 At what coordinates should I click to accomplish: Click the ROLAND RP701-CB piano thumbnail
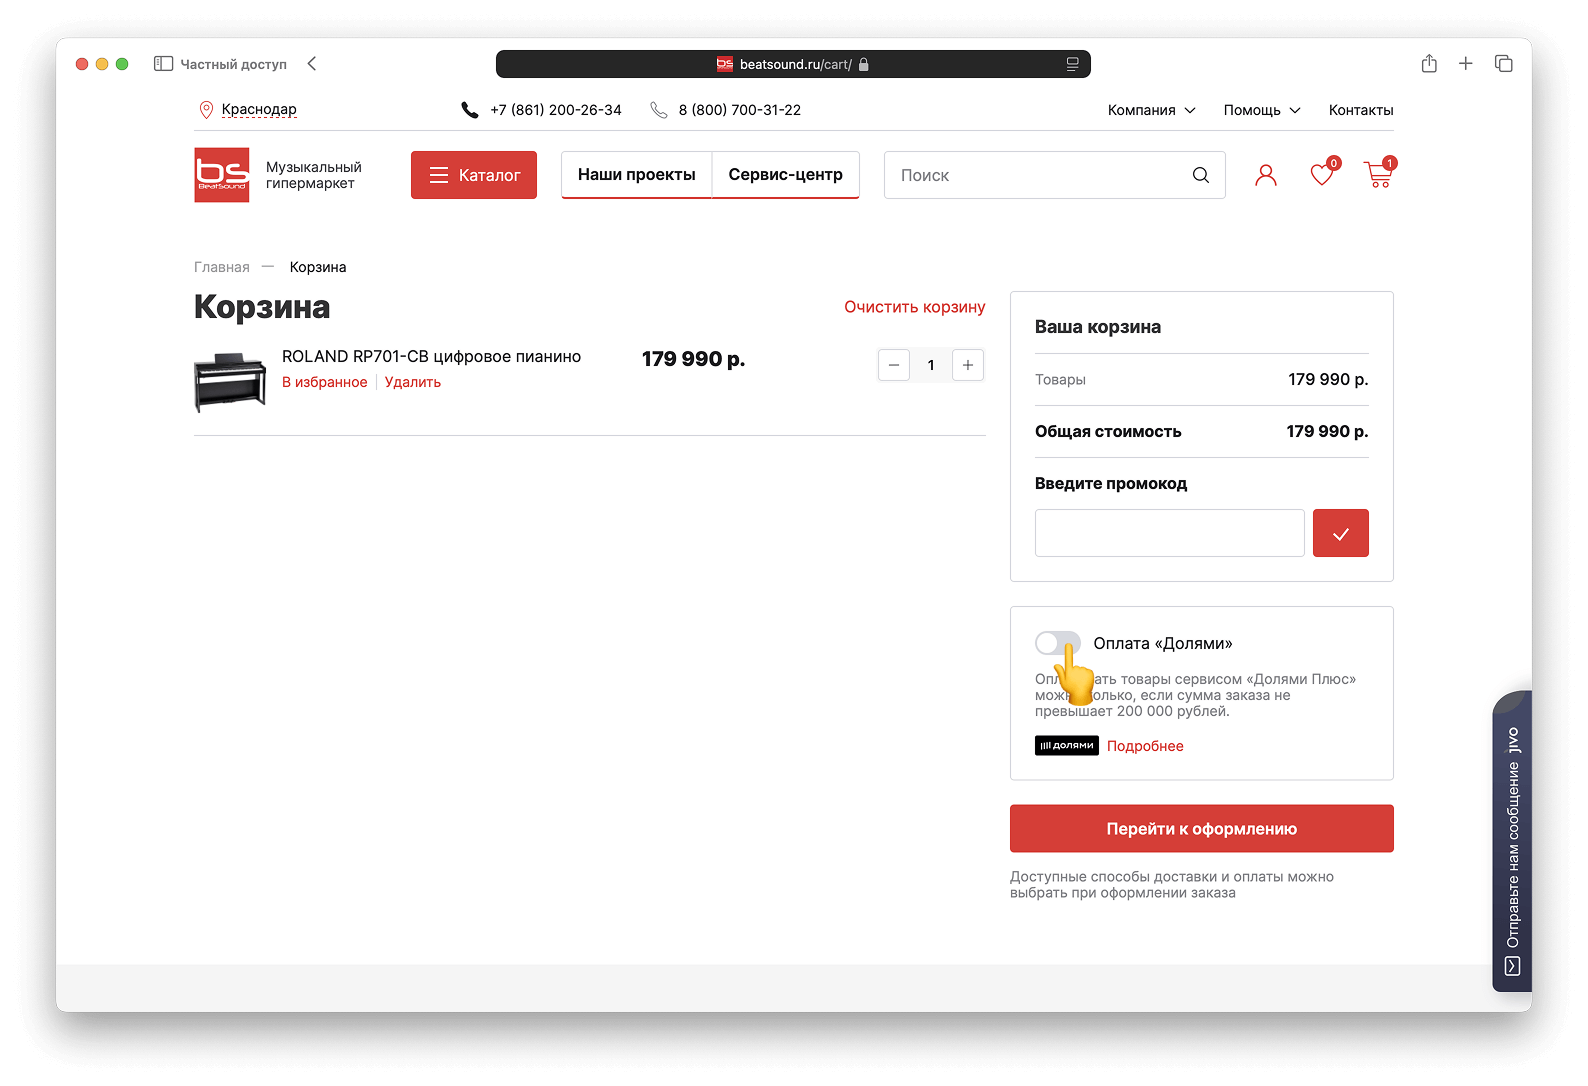(230, 382)
